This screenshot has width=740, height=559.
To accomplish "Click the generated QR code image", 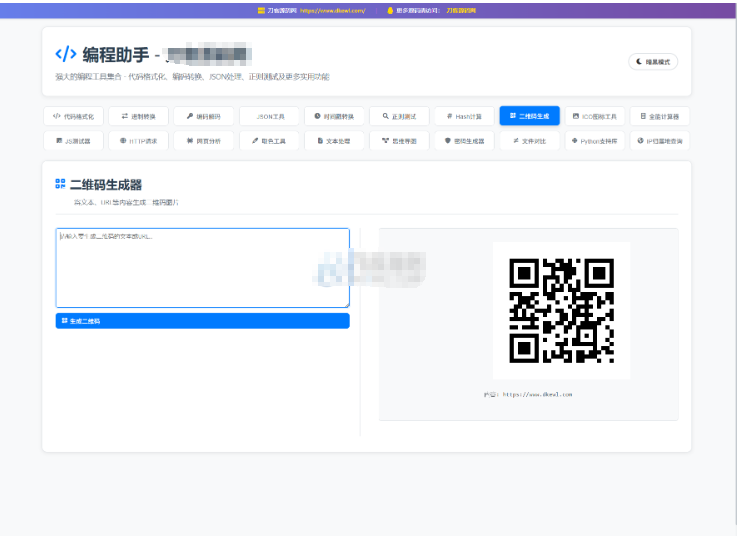I will (x=562, y=311).
